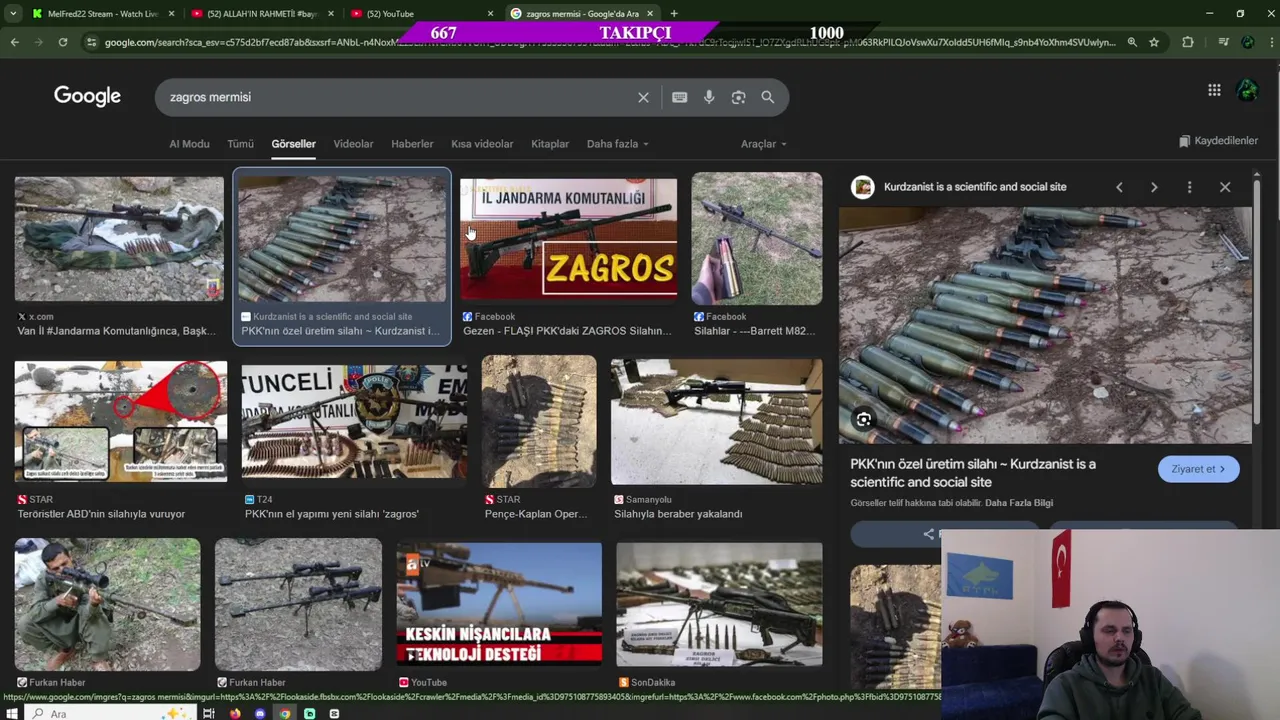Open the Google account avatar menu

[1247, 90]
